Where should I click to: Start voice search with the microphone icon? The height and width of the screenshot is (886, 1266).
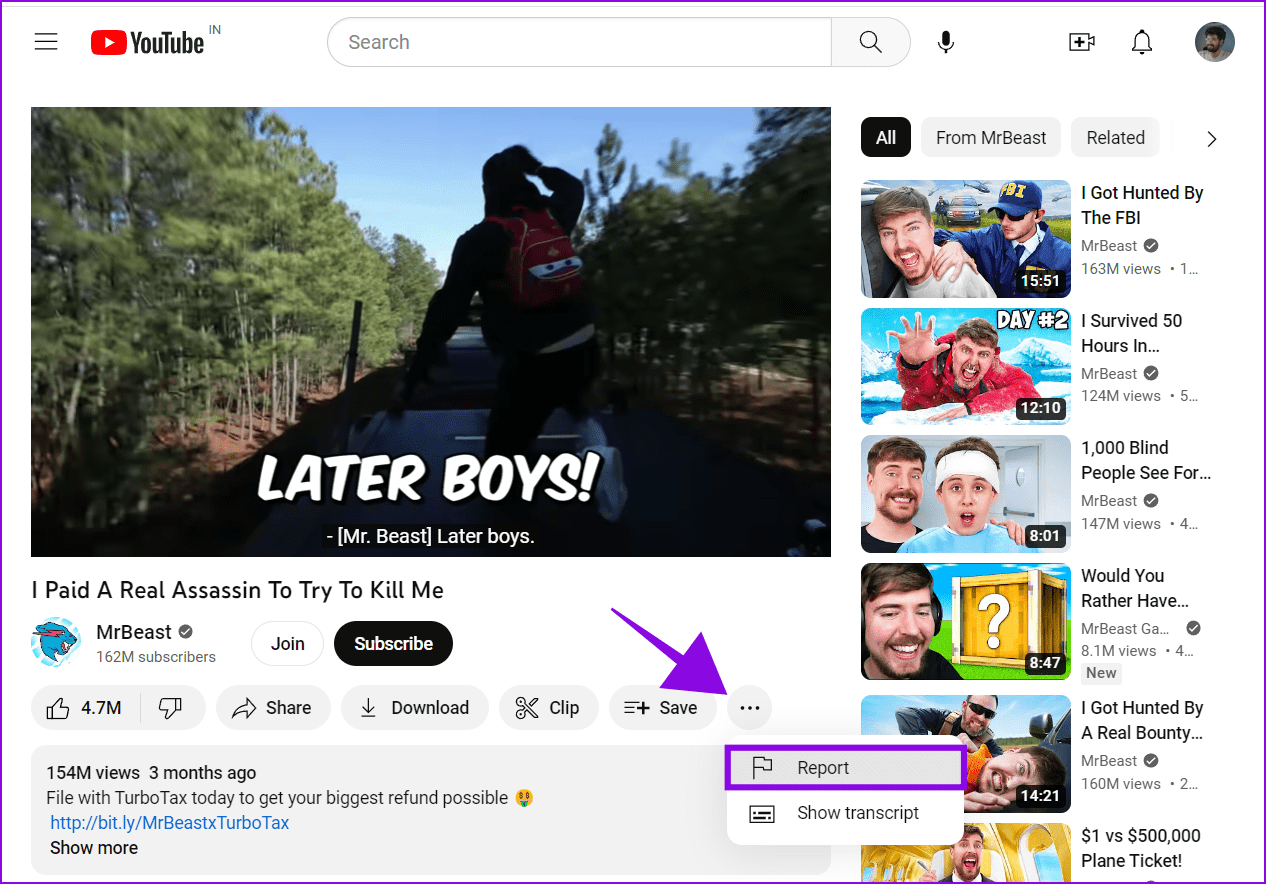(945, 42)
